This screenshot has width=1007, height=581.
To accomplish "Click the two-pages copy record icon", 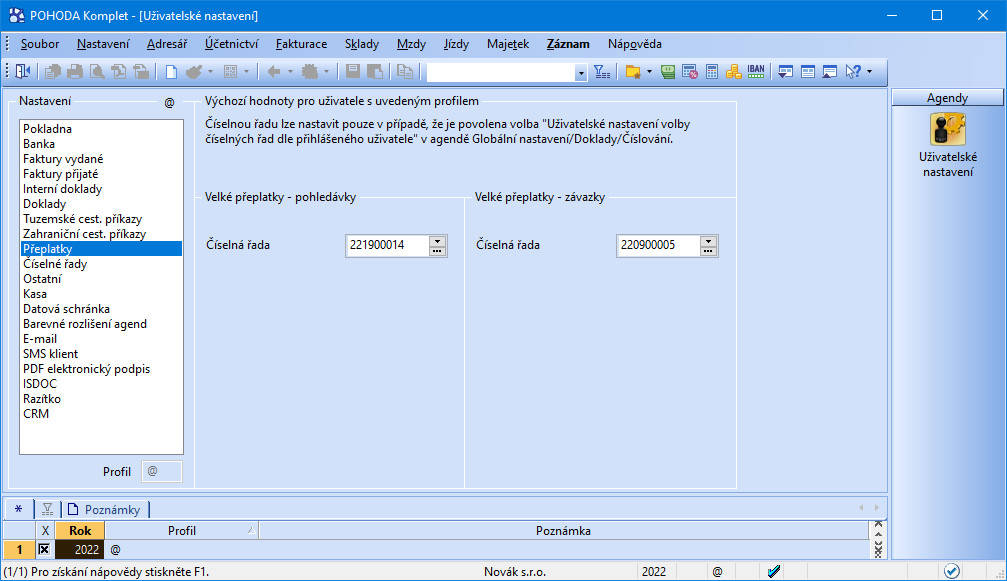I will point(405,71).
